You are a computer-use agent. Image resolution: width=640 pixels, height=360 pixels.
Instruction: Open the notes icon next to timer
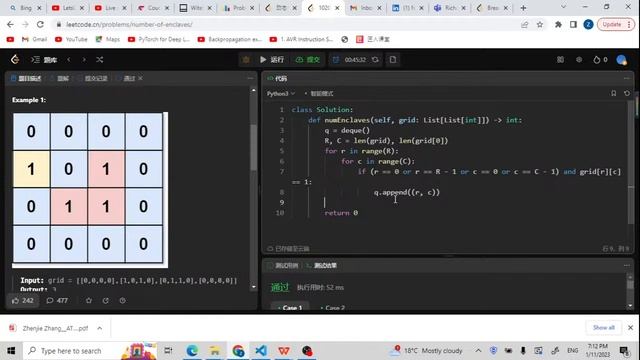(393, 60)
